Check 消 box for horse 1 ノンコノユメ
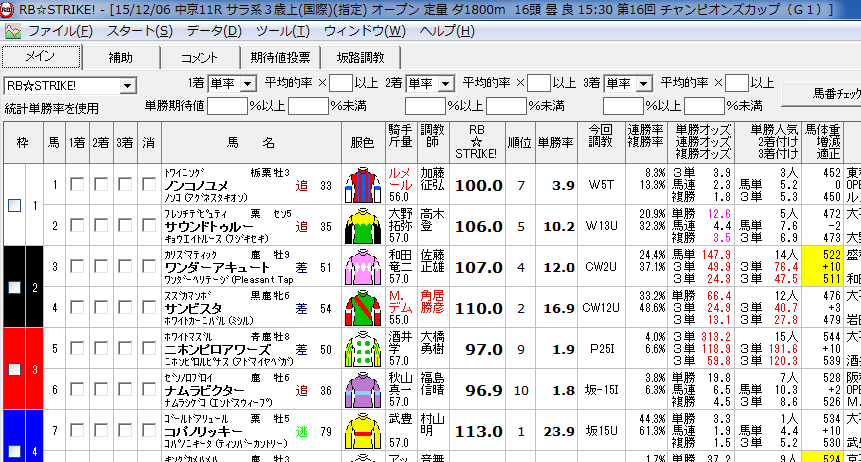 (149, 185)
